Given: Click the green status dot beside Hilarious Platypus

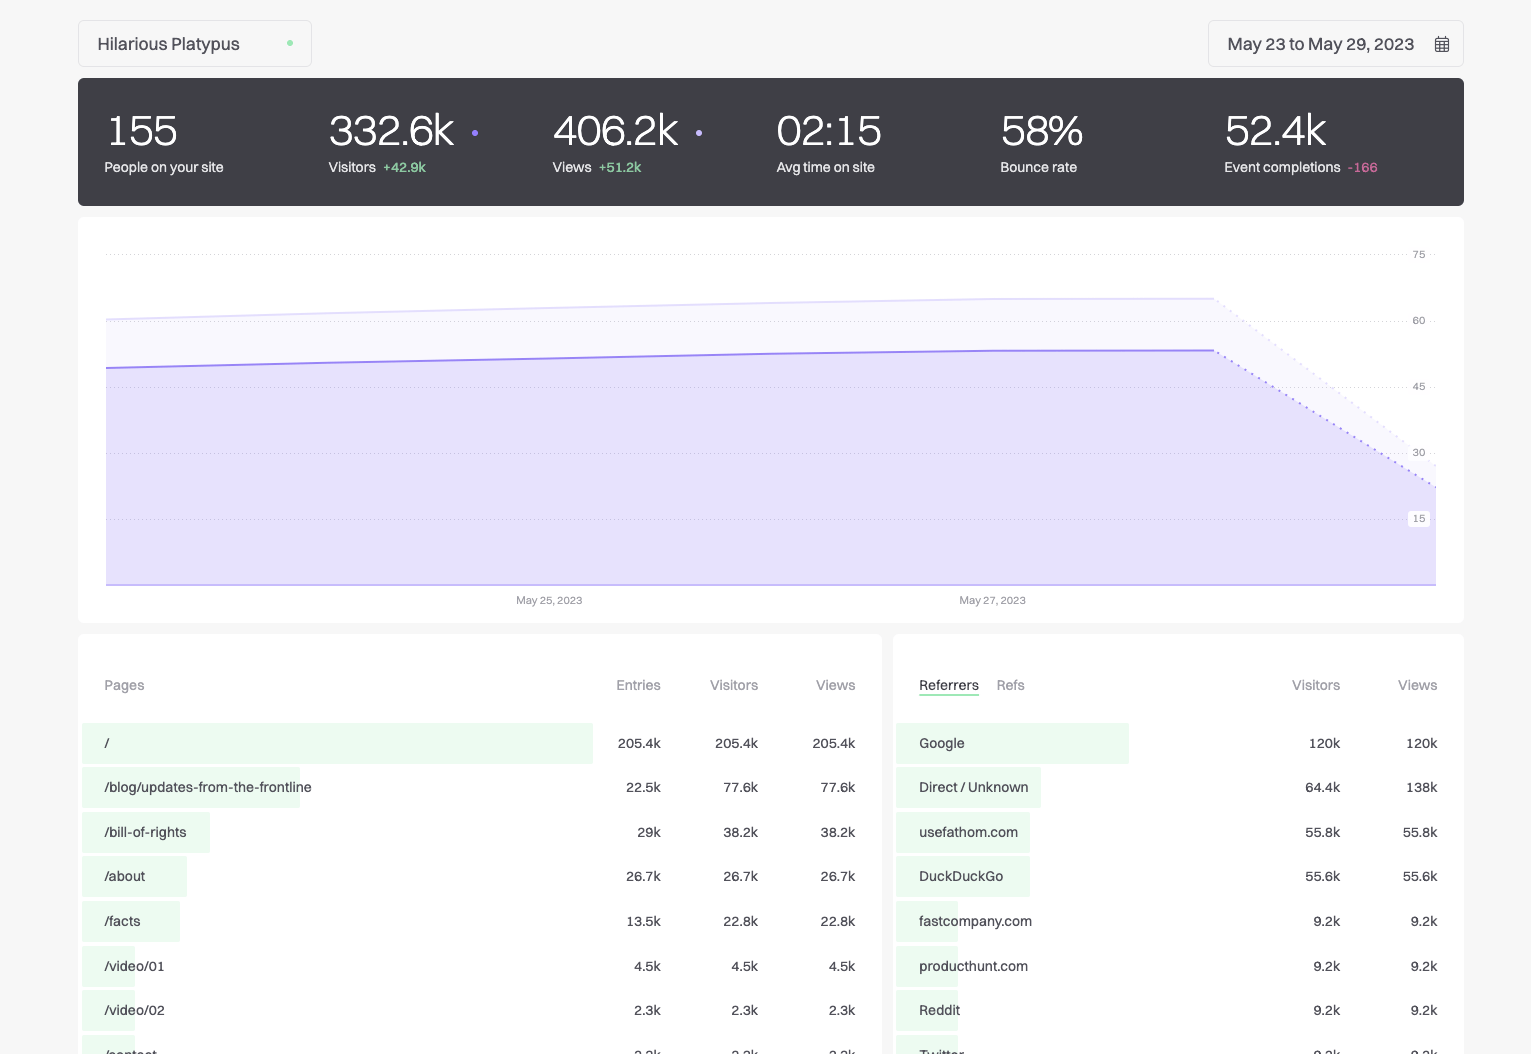Looking at the screenshot, I should tap(290, 43).
